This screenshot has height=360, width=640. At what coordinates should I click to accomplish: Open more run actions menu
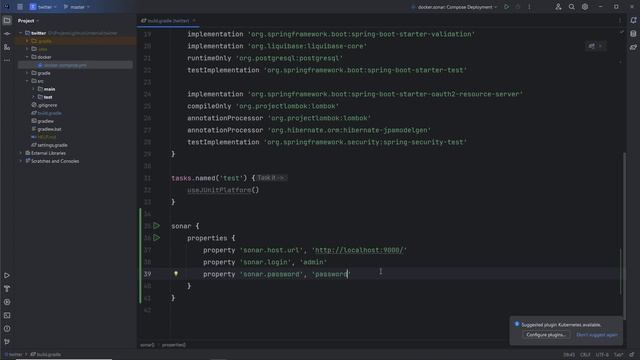(x=529, y=7)
